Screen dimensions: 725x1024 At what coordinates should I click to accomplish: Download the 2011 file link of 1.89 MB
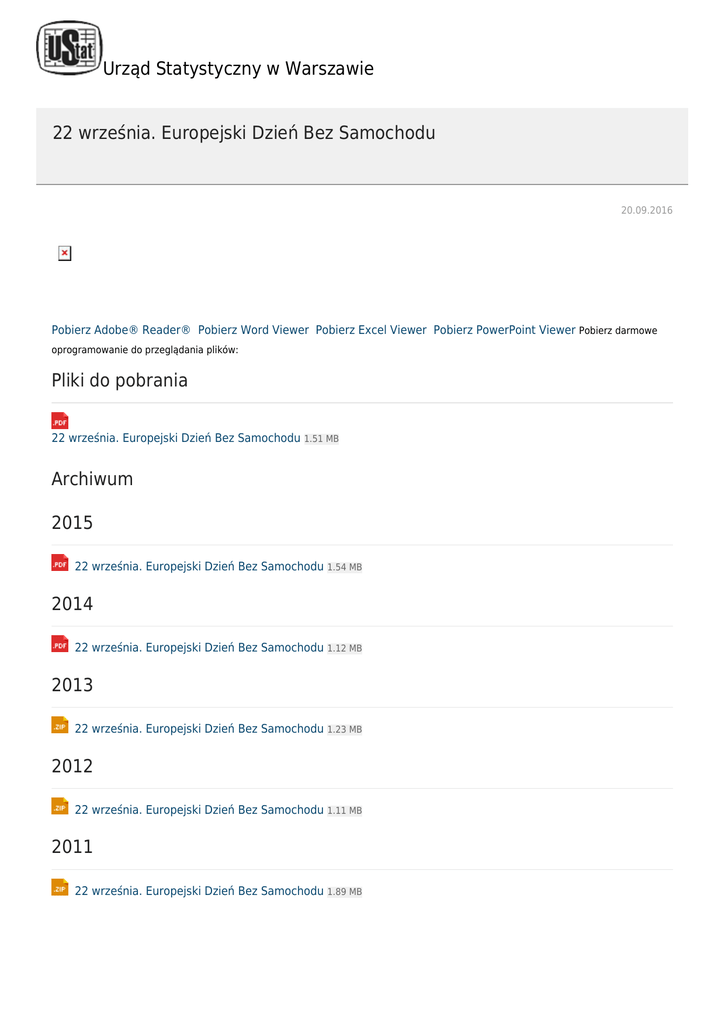point(199,891)
